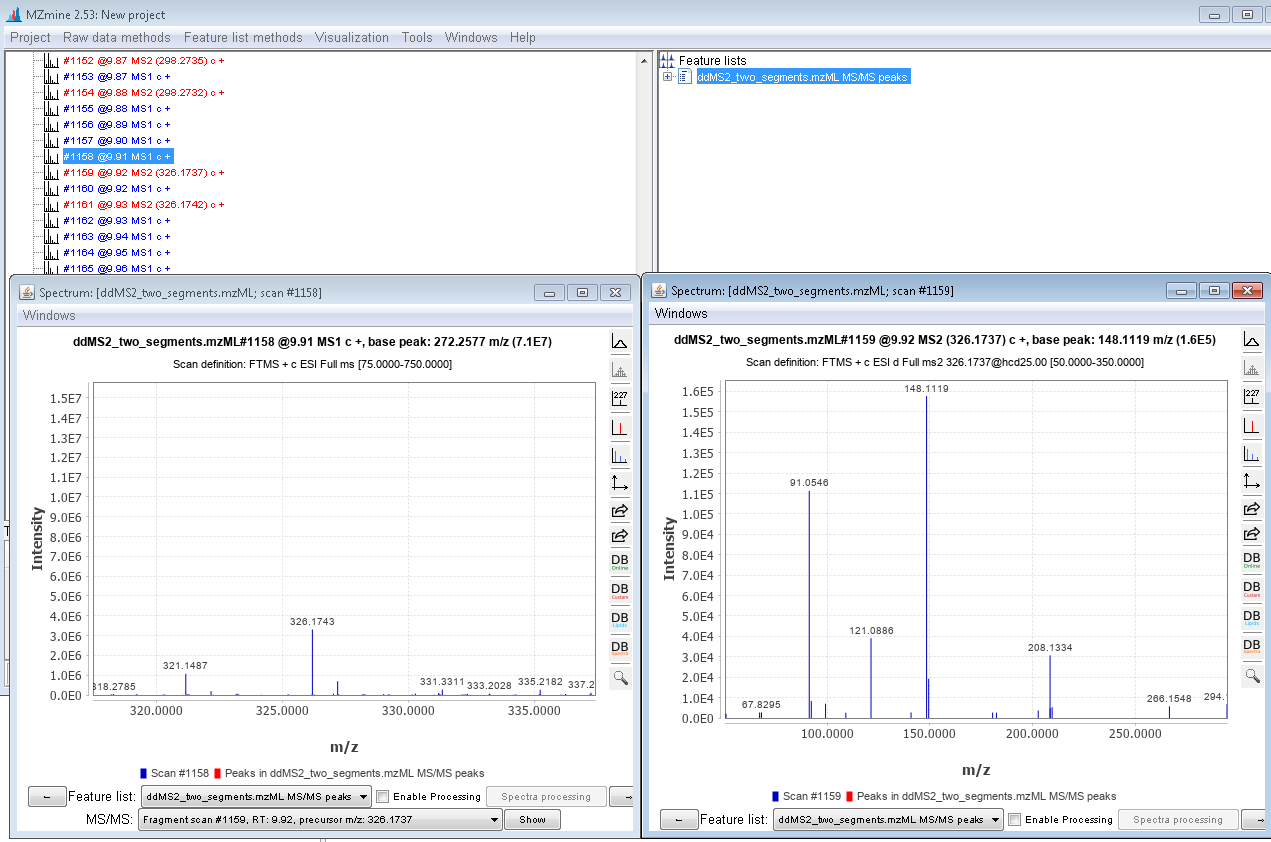Click data point values icon in scan #1158 window
1271x842 pixels.
click(620, 399)
